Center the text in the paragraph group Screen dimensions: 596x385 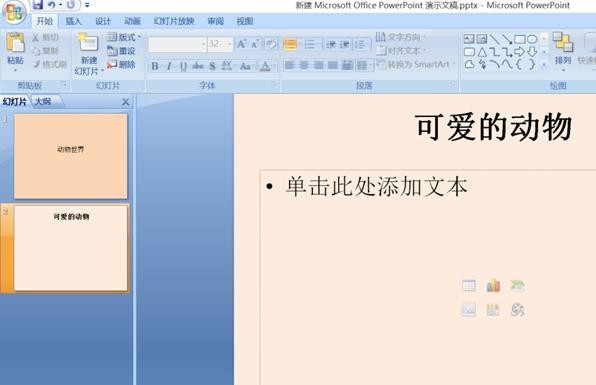point(304,65)
